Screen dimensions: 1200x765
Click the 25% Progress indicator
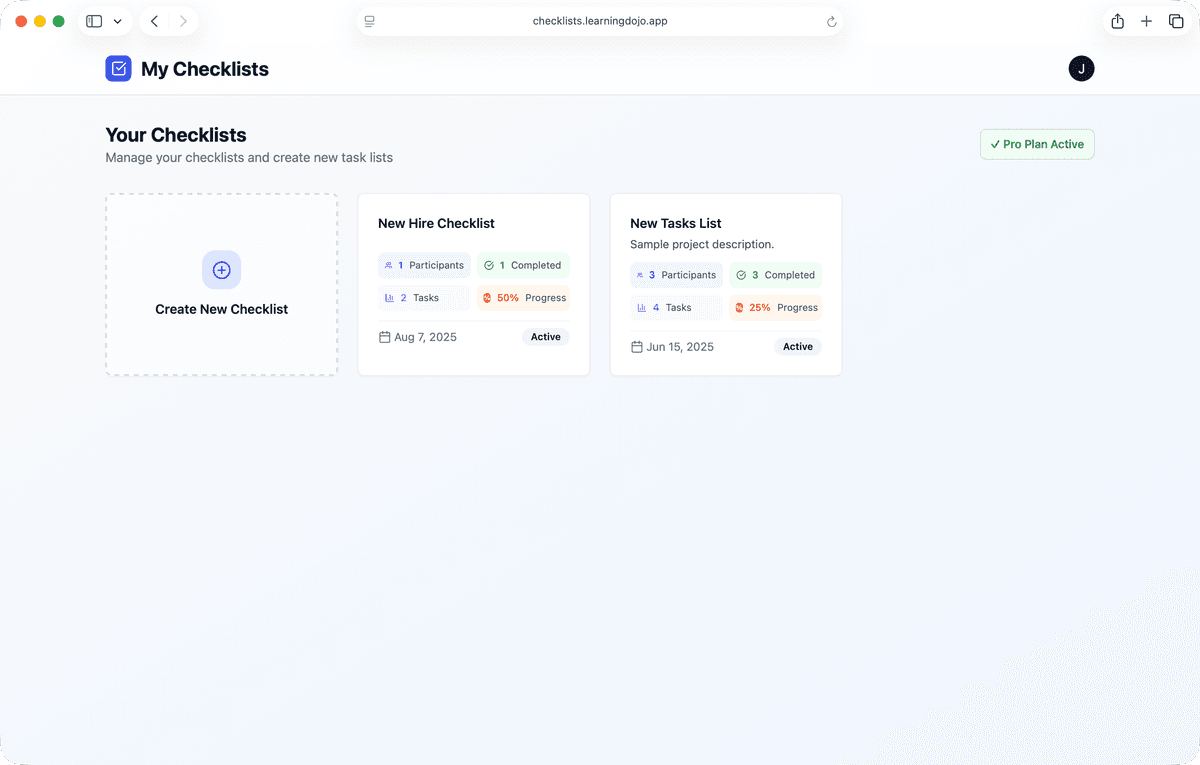(775, 308)
